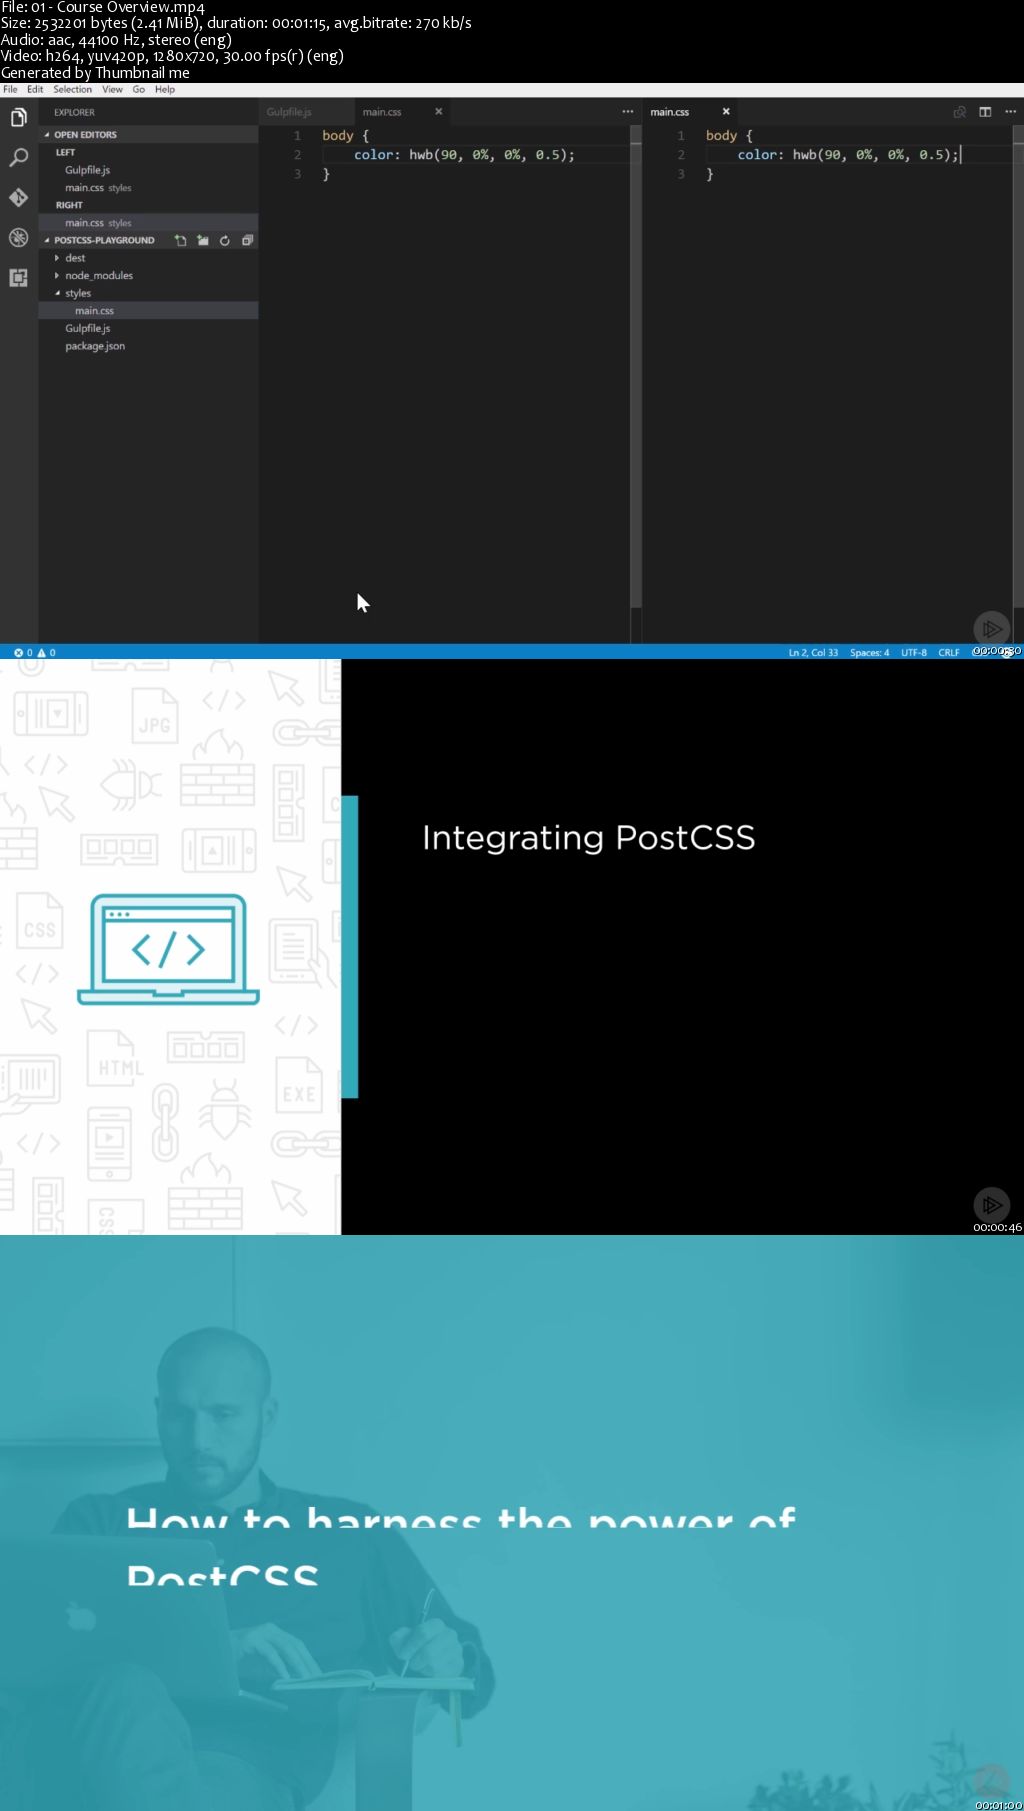1024x1811 pixels.
Task: Close main.css tab in left editor group
Action: [x=438, y=112]
